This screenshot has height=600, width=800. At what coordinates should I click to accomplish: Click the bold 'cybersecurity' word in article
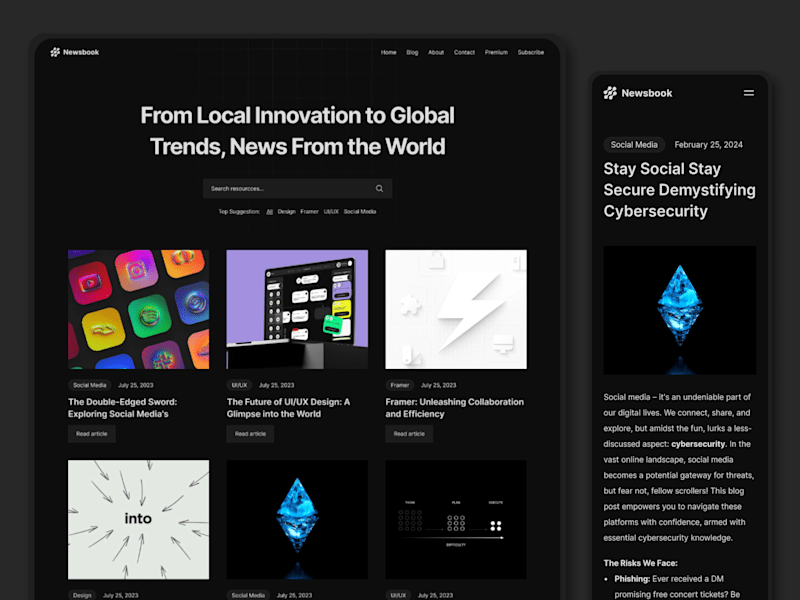coord(698,444)
